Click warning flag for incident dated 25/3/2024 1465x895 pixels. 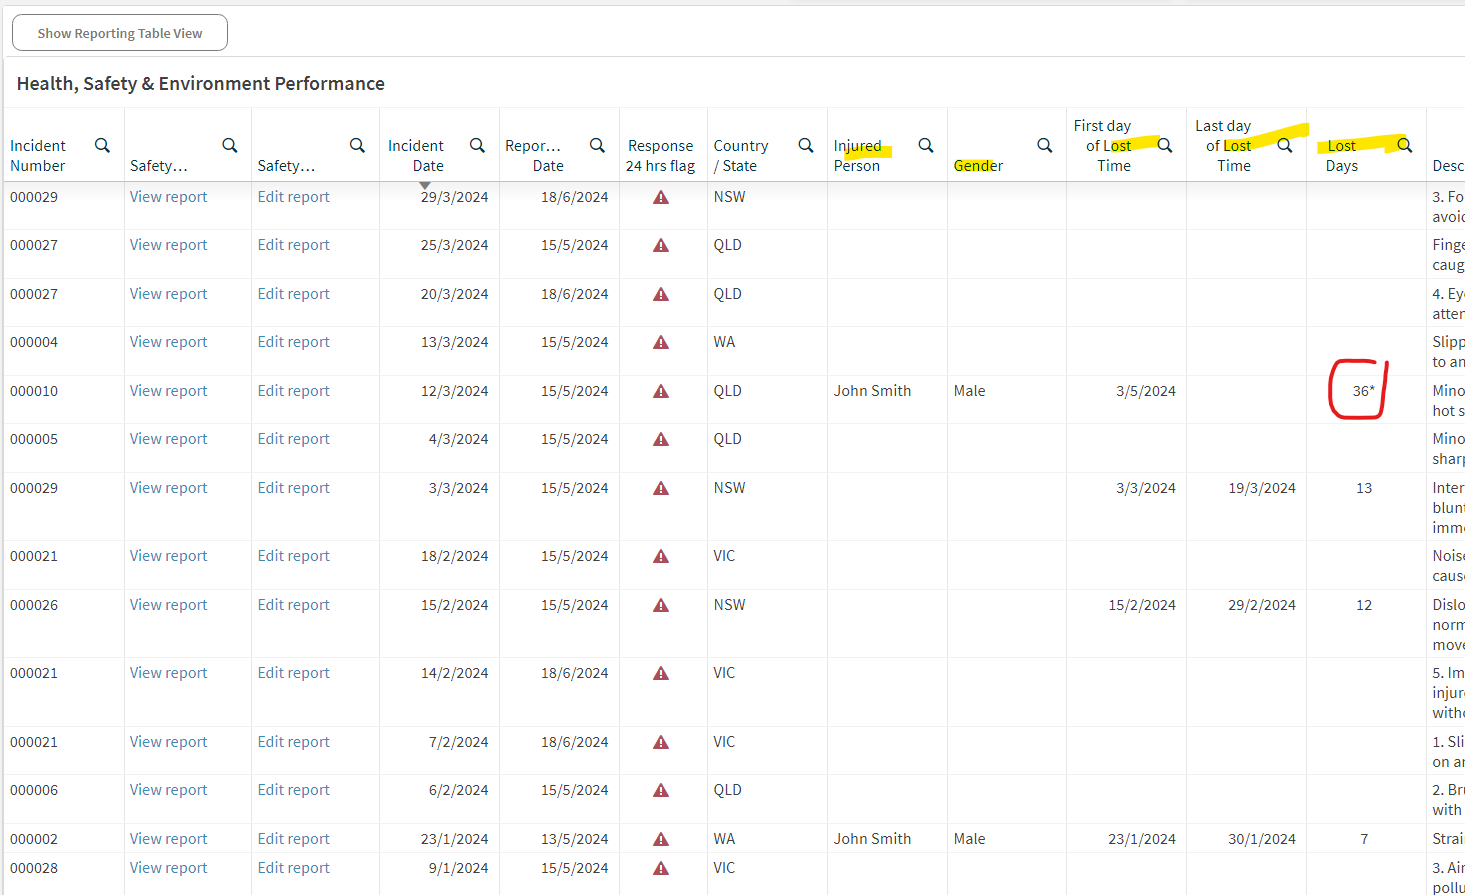coord(661,246)
